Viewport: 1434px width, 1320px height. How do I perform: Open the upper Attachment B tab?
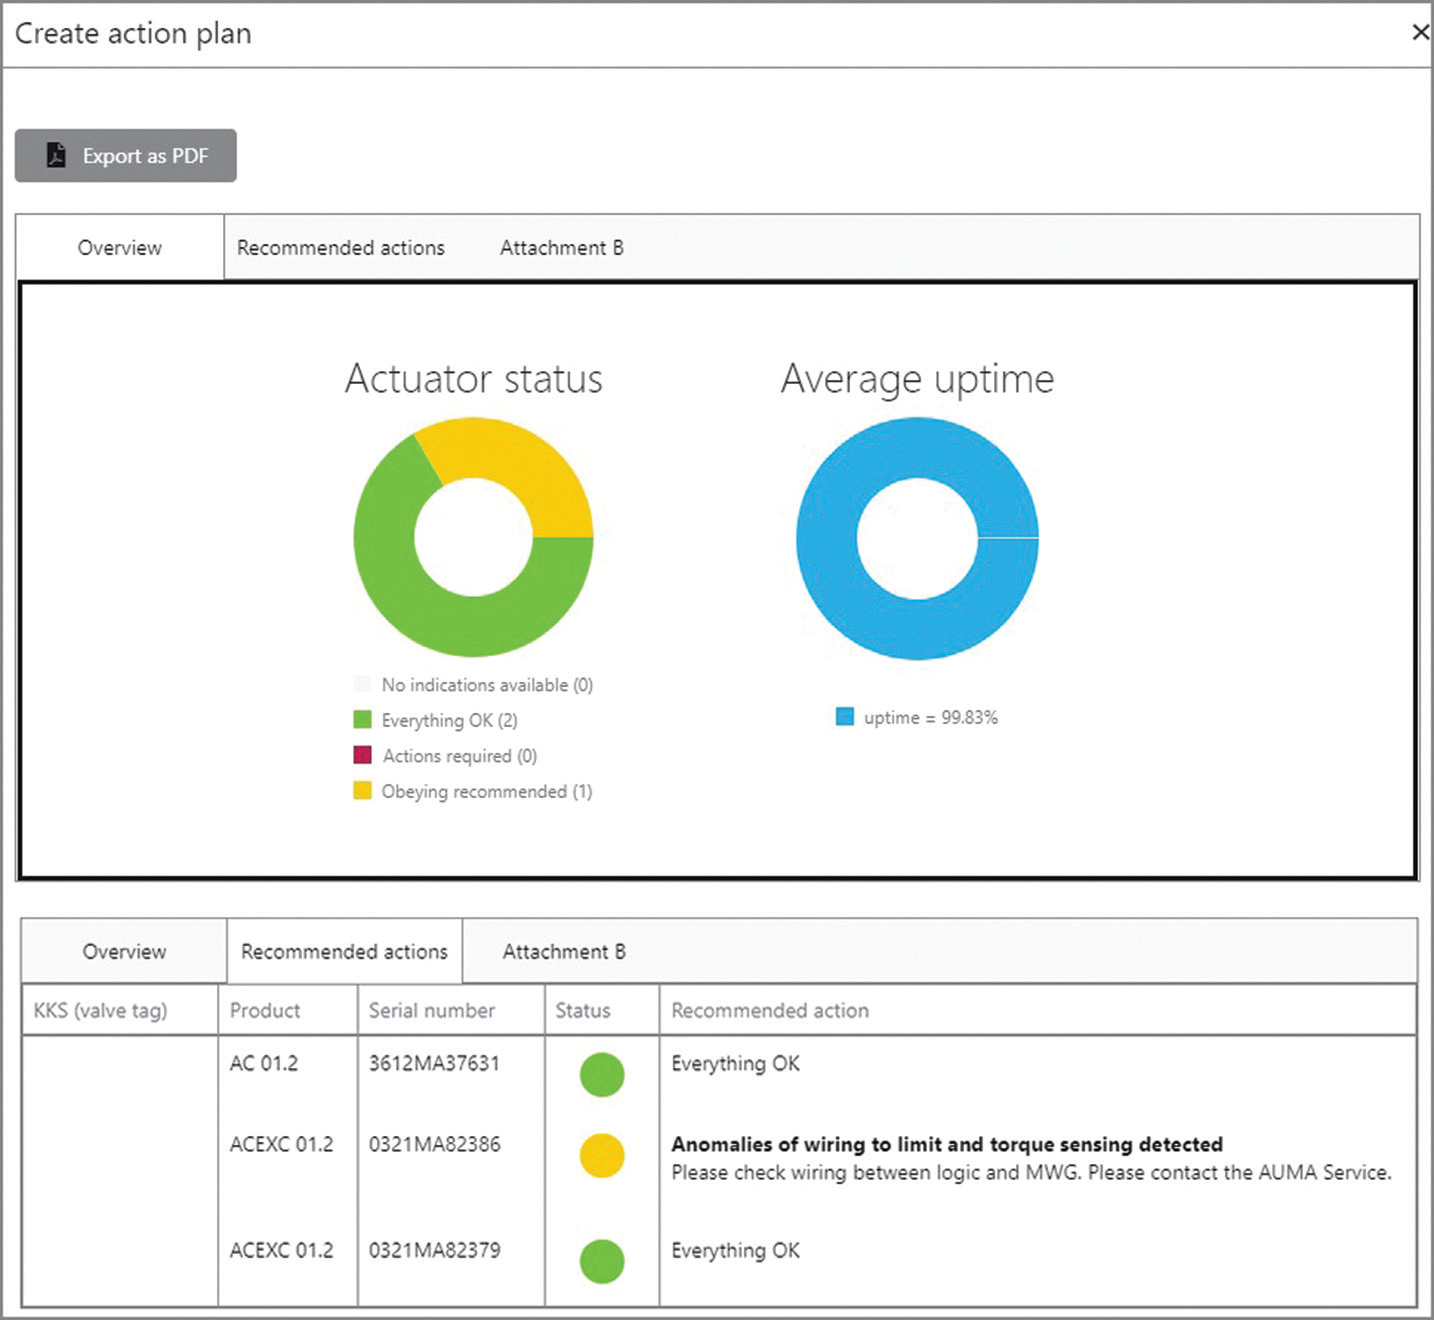coord(561,248)
